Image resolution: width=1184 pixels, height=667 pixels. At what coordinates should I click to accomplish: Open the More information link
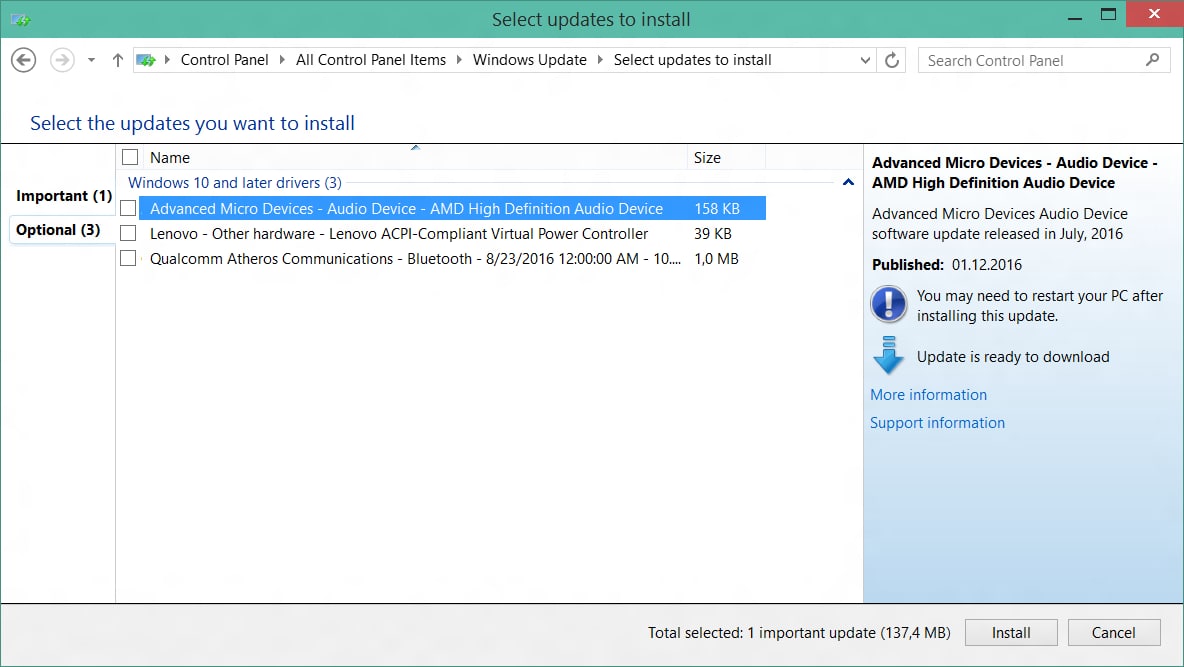[928, 394]
